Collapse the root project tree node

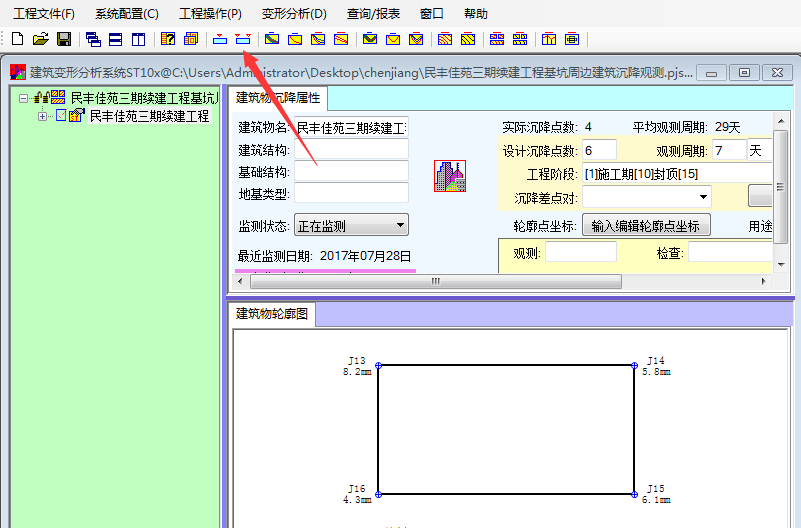click(x=23, y=98)
